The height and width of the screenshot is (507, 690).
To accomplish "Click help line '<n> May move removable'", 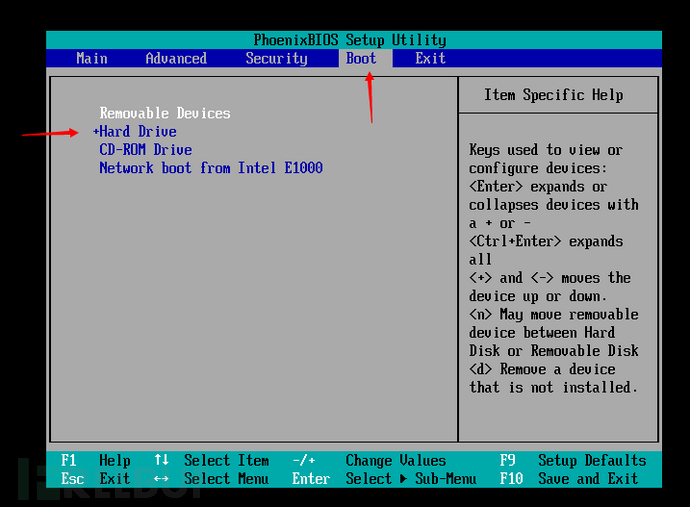I will click(x=554, y=314).
